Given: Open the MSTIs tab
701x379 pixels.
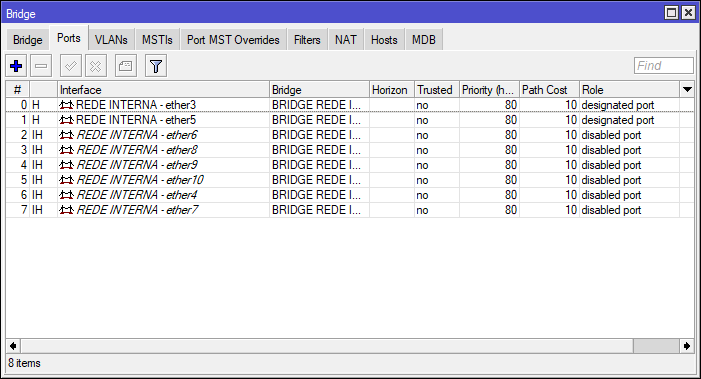Looking at the screenshot, I should 157,40.
